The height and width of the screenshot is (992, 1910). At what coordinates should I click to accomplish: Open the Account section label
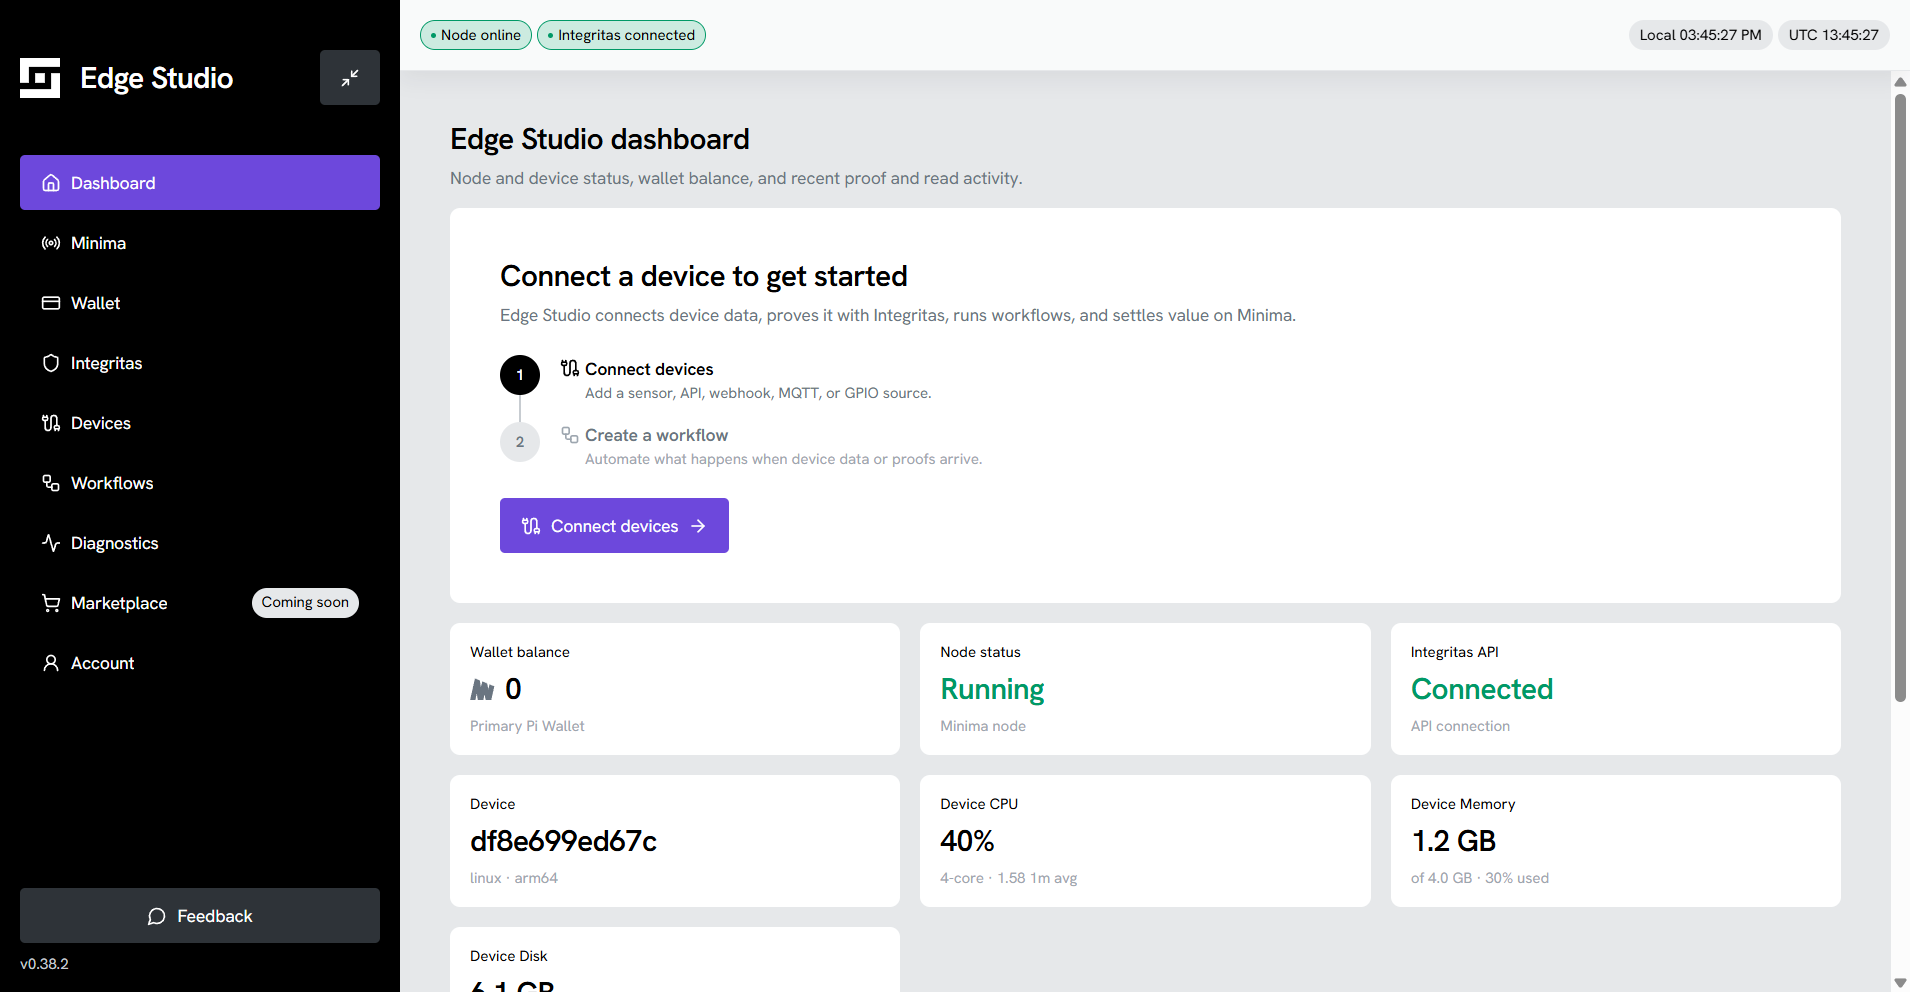click(102, 663)
